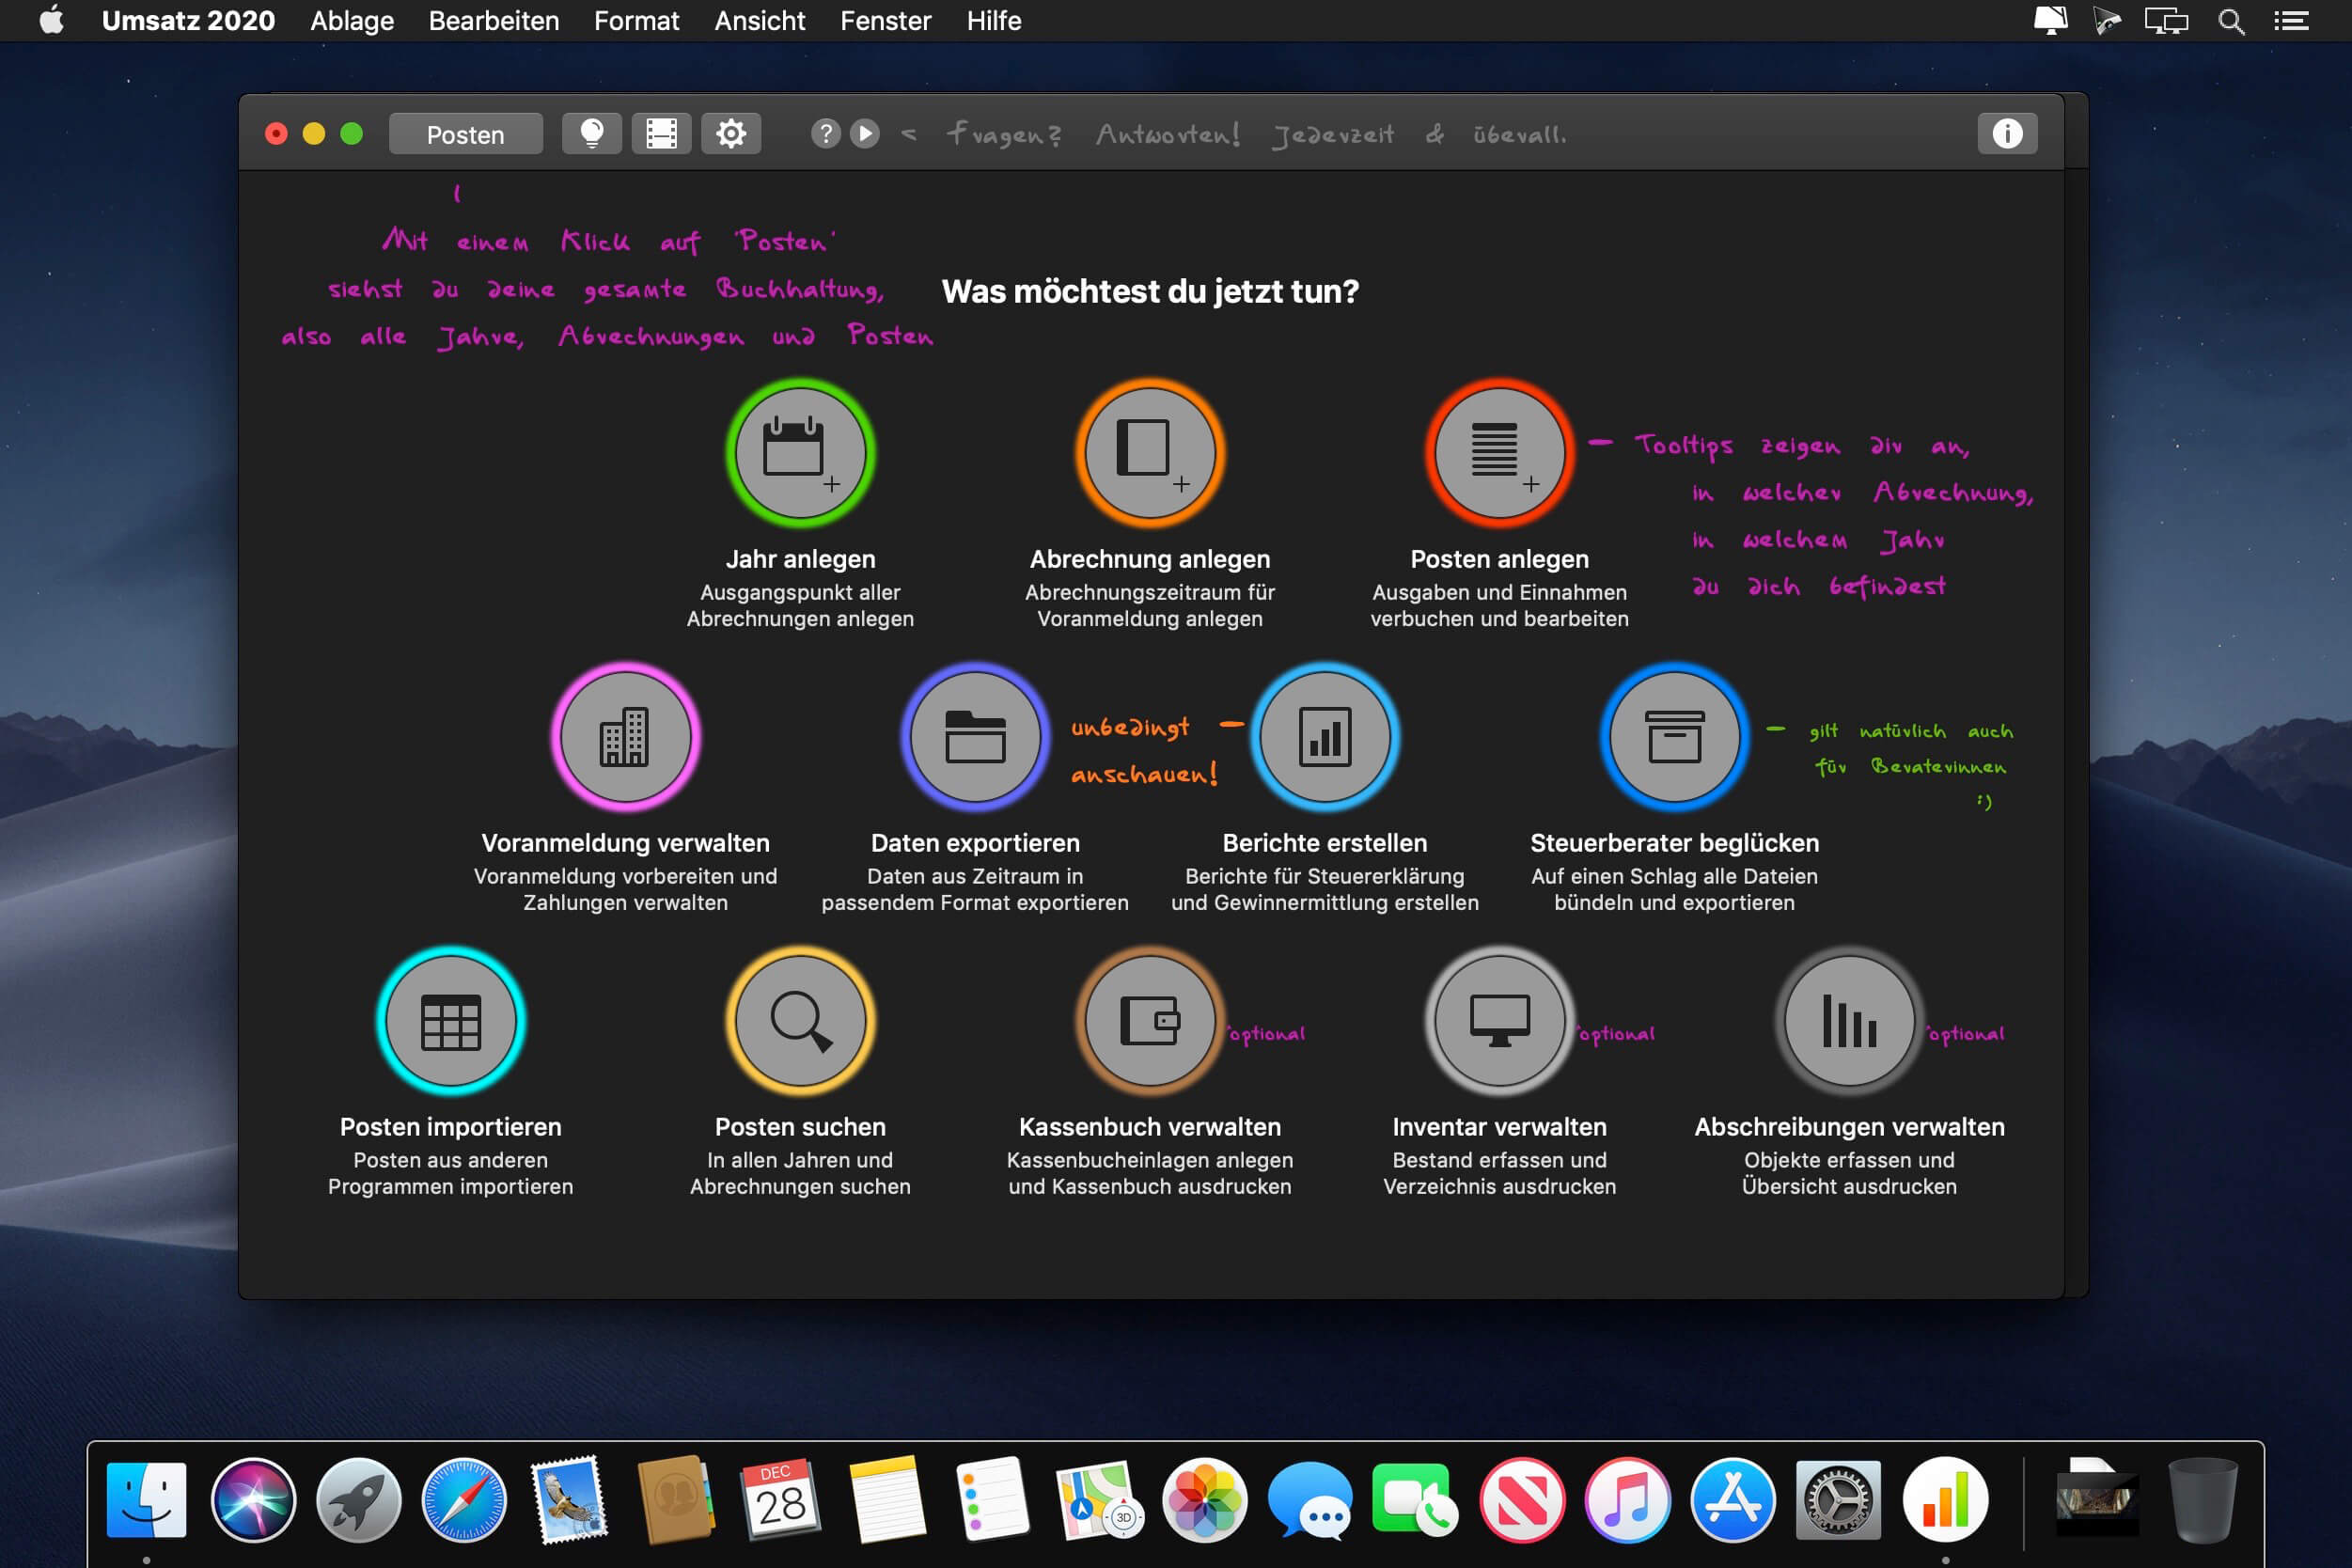Image resolution: width=2352 pixels, height=1568 pixels.
Task: Click the filmstrip toolbar button
Action: [x=661, y=134]
